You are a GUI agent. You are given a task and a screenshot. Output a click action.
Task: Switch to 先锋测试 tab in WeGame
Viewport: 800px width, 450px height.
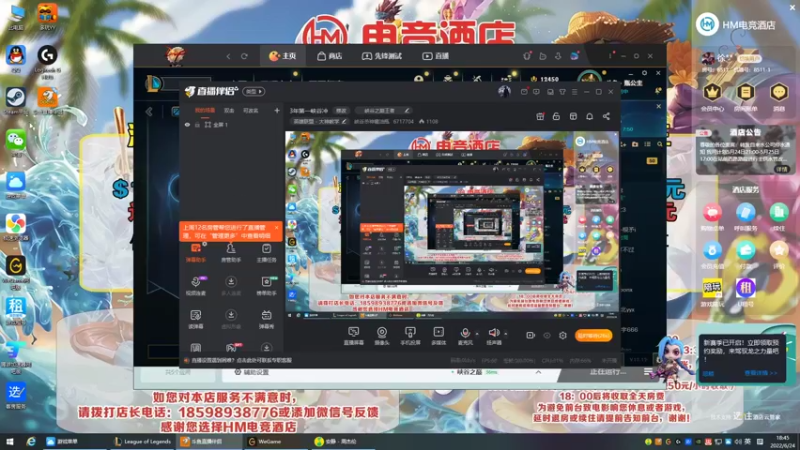pyautogui.click(x=382, y=56)
